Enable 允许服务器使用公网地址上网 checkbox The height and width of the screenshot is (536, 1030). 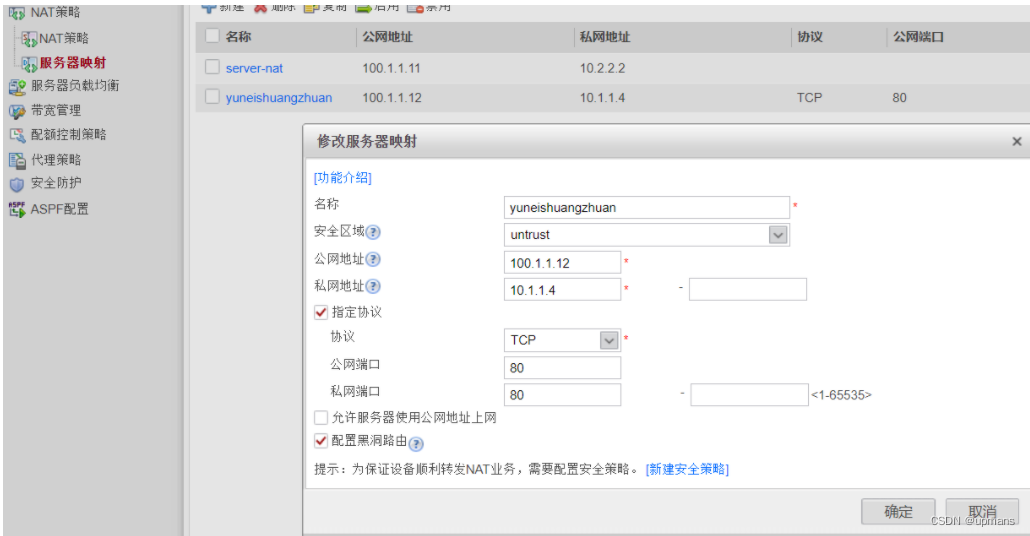tap(321, 417)
